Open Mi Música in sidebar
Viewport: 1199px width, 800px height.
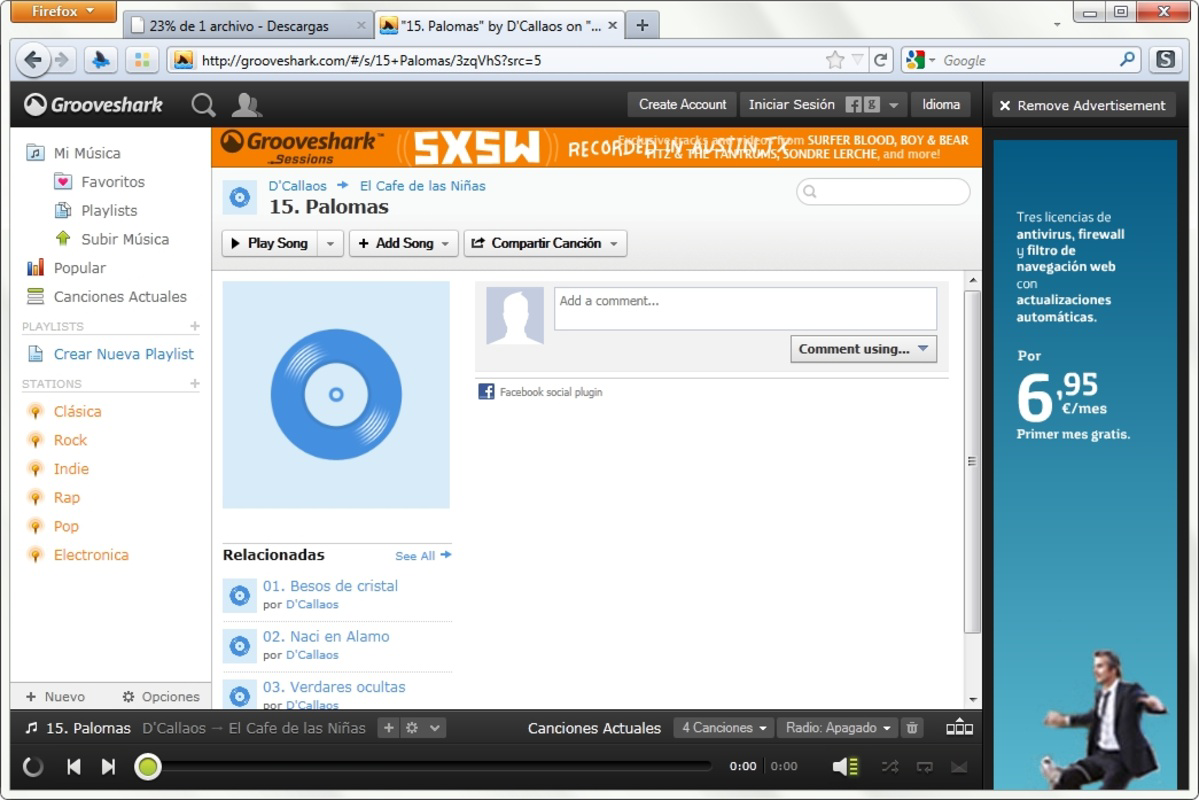click(74, 153)
